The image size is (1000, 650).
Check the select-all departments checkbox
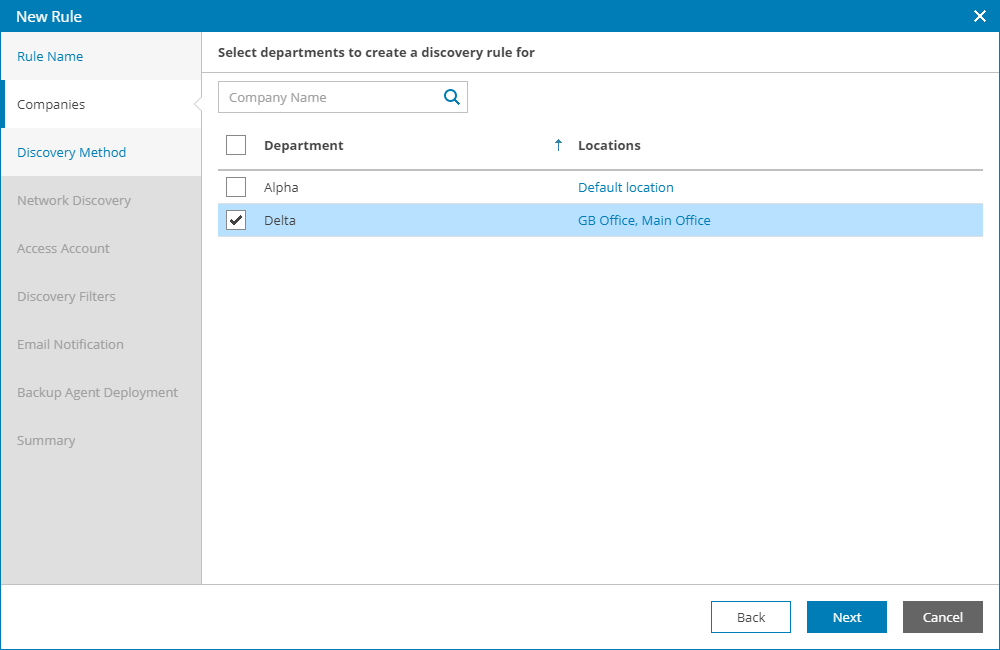coord(236,145)
